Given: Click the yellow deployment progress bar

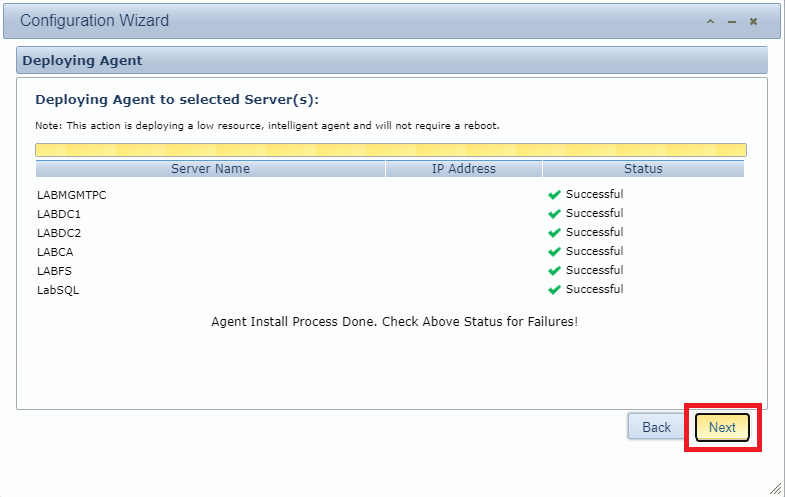Looking at the screenshot, I should tap(390, 150).
